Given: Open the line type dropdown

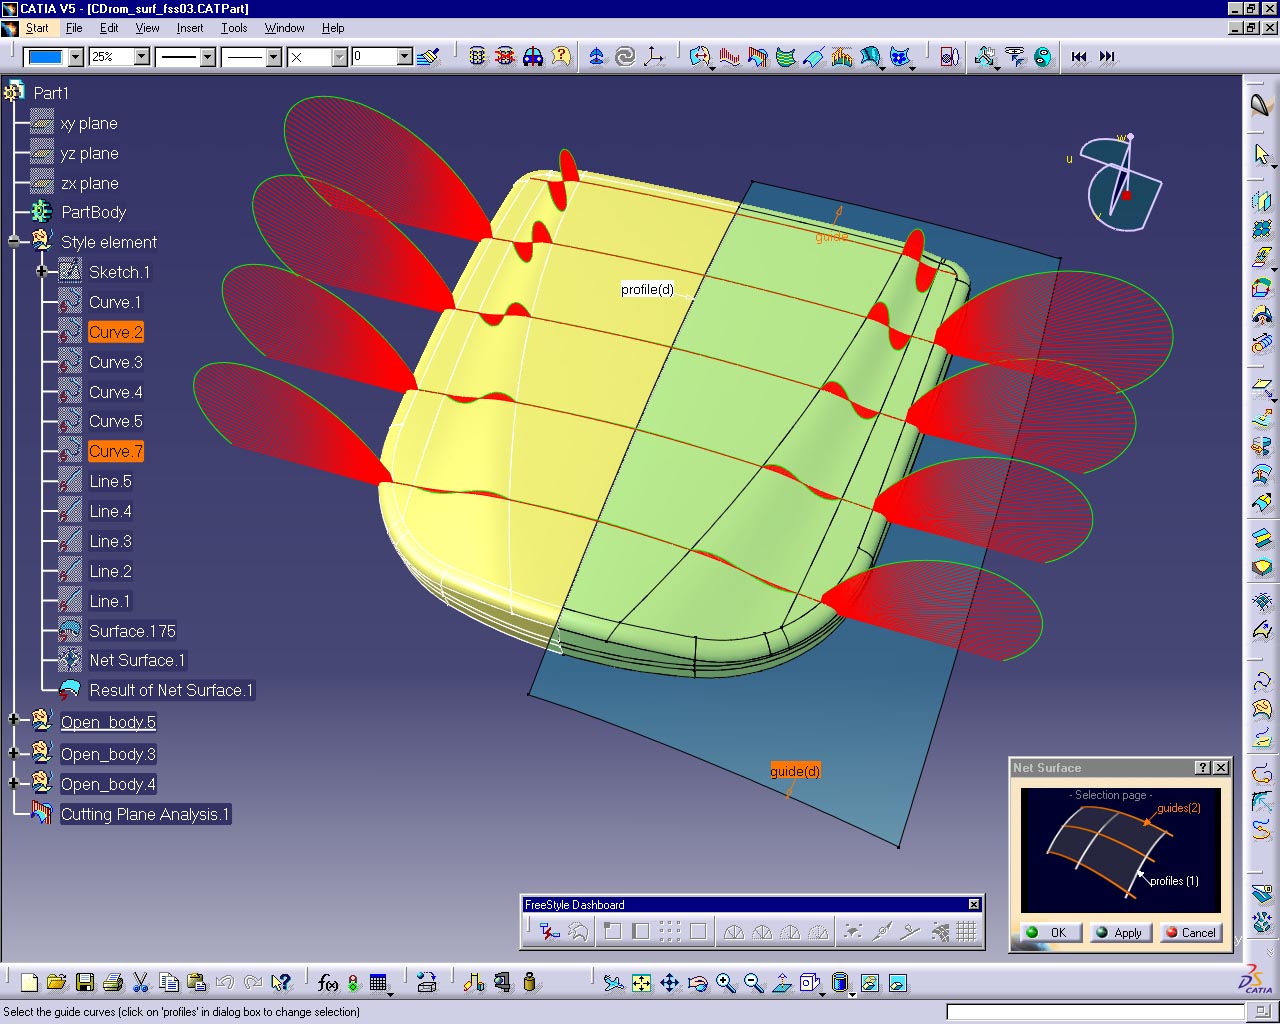Looking at the screenshot, I should [274, 58].
